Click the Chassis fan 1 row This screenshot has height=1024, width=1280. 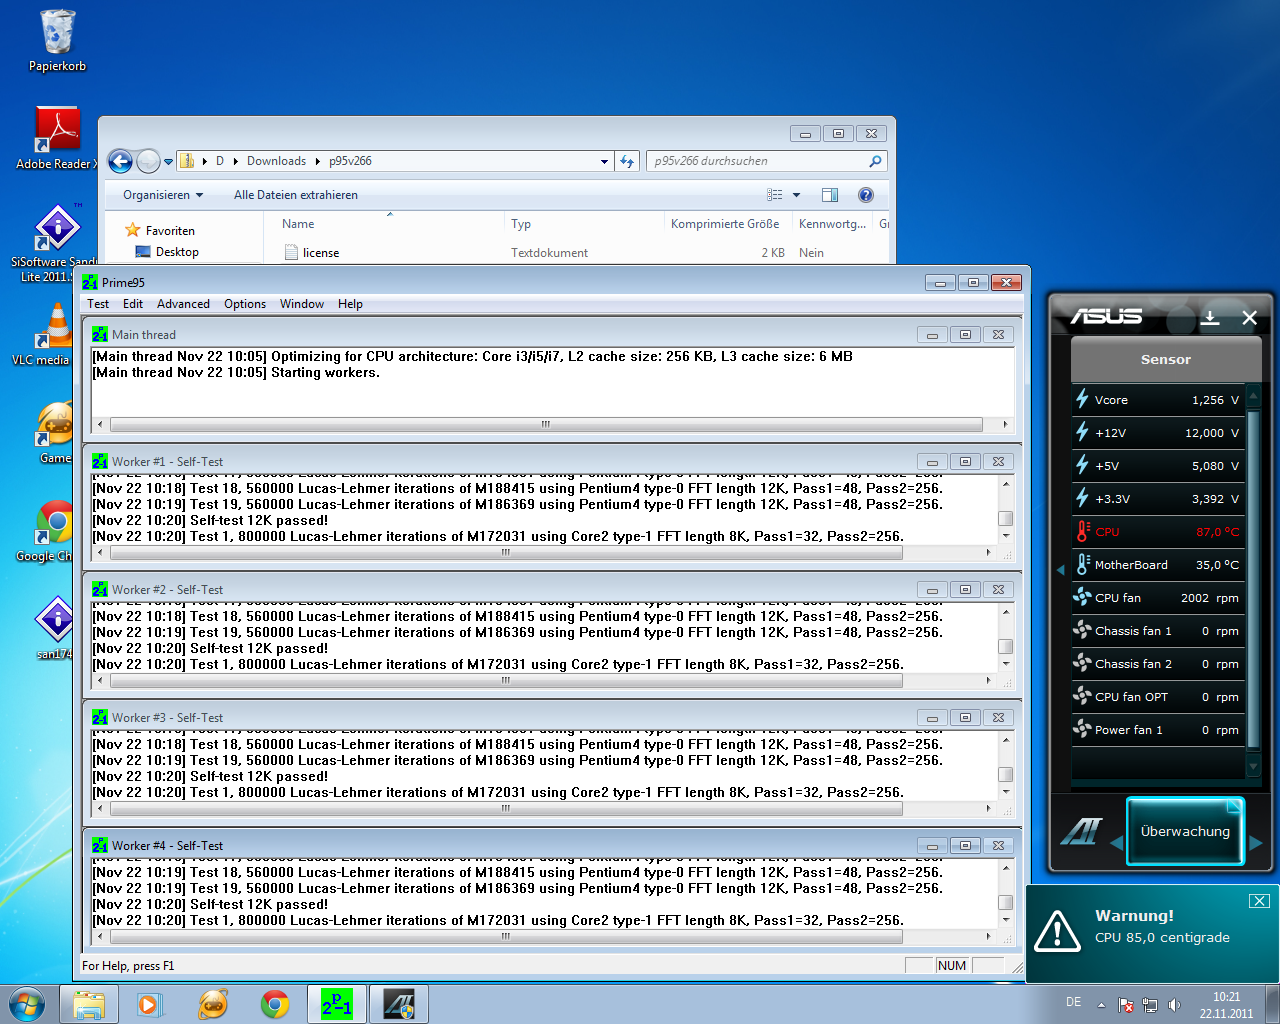coord(1157,631)
